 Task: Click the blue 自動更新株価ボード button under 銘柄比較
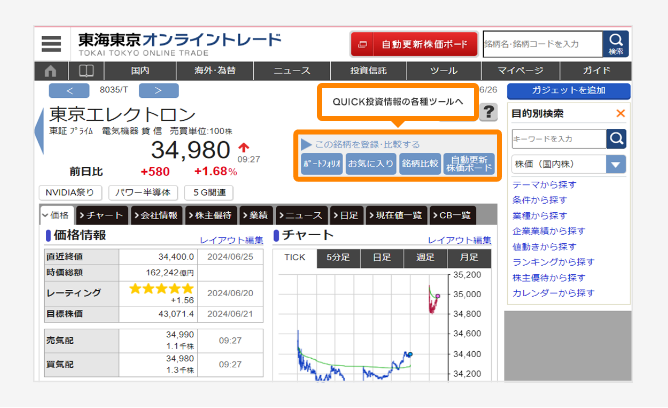tap(469, 164)
